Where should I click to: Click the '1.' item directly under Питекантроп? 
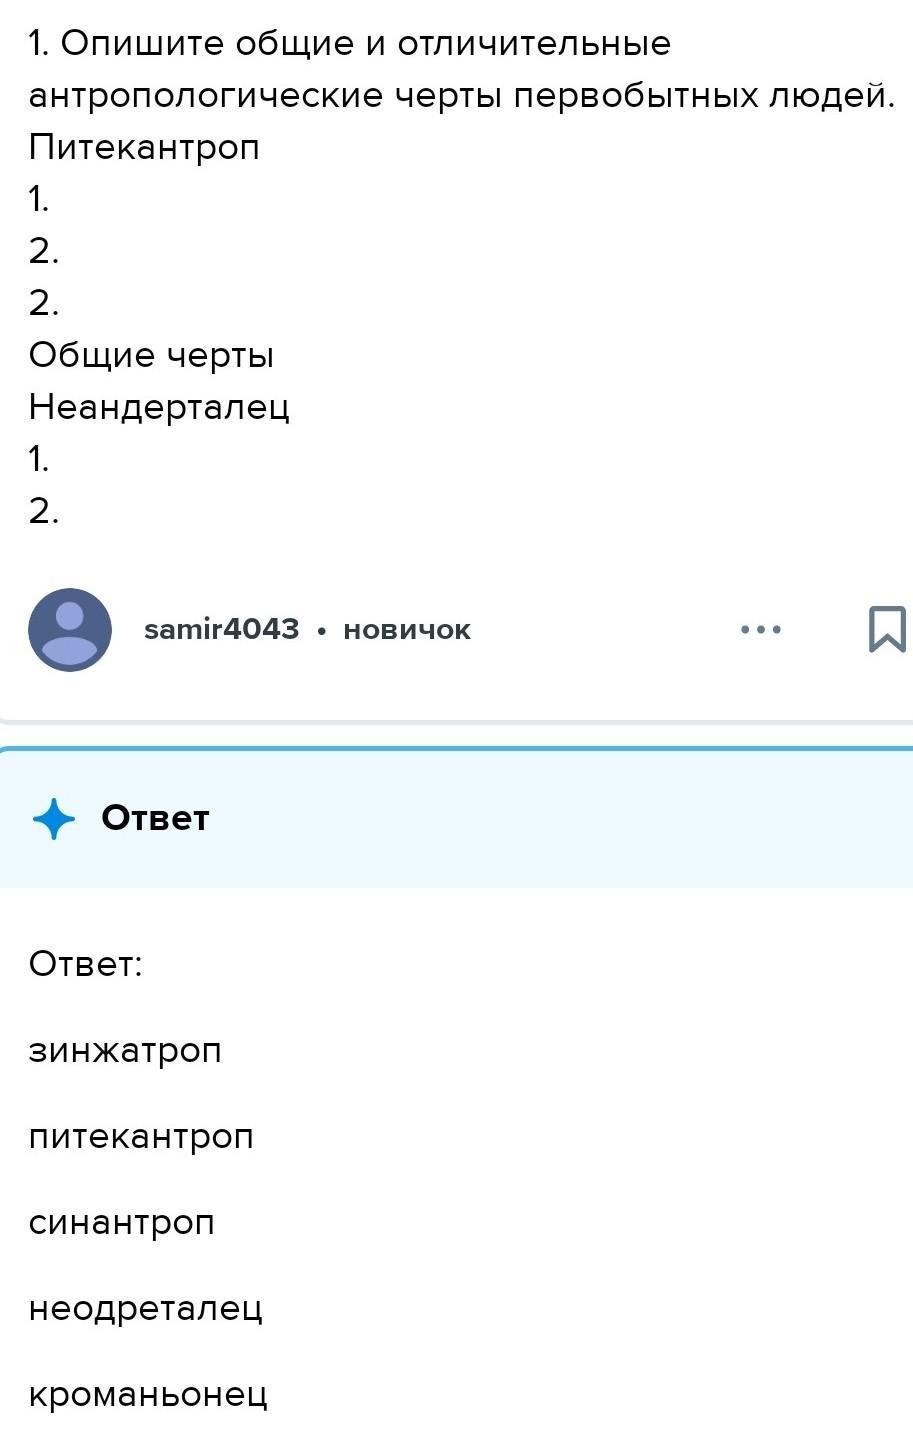click(39, 200)
